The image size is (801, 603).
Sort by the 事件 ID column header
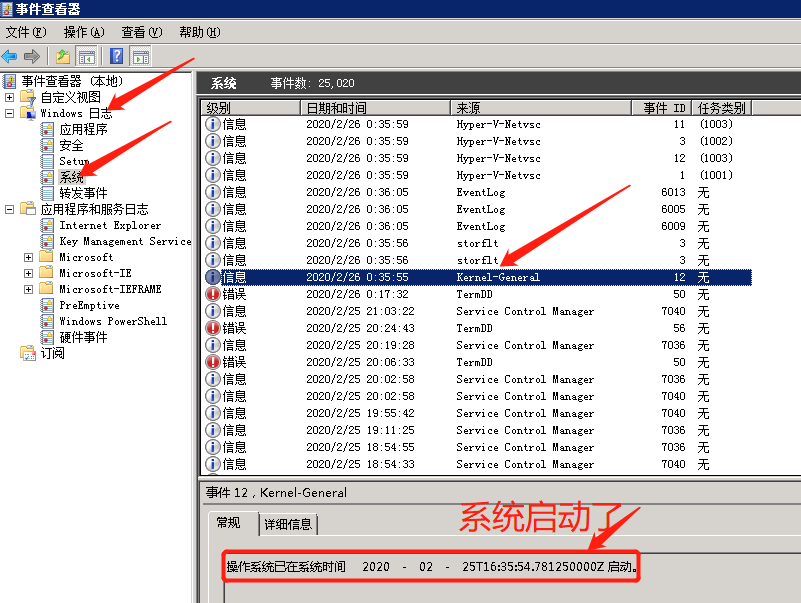tap(662, 108)
